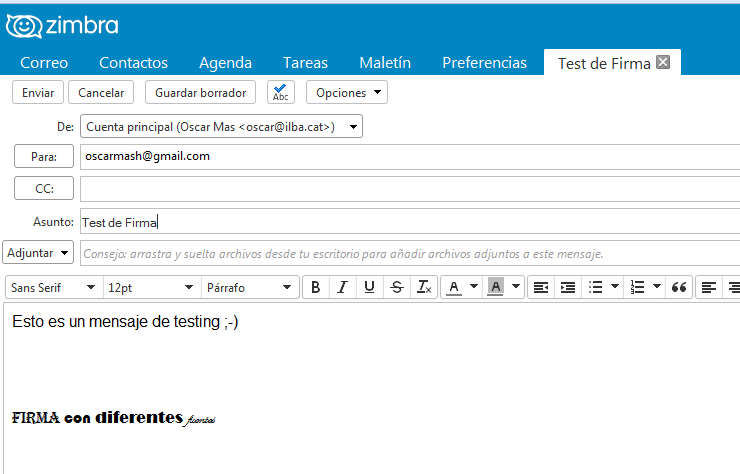Viewport: 740px width, 474px height.
Task: Apply underline formatting
Action: pyautogui.click(x=370, y=287)
